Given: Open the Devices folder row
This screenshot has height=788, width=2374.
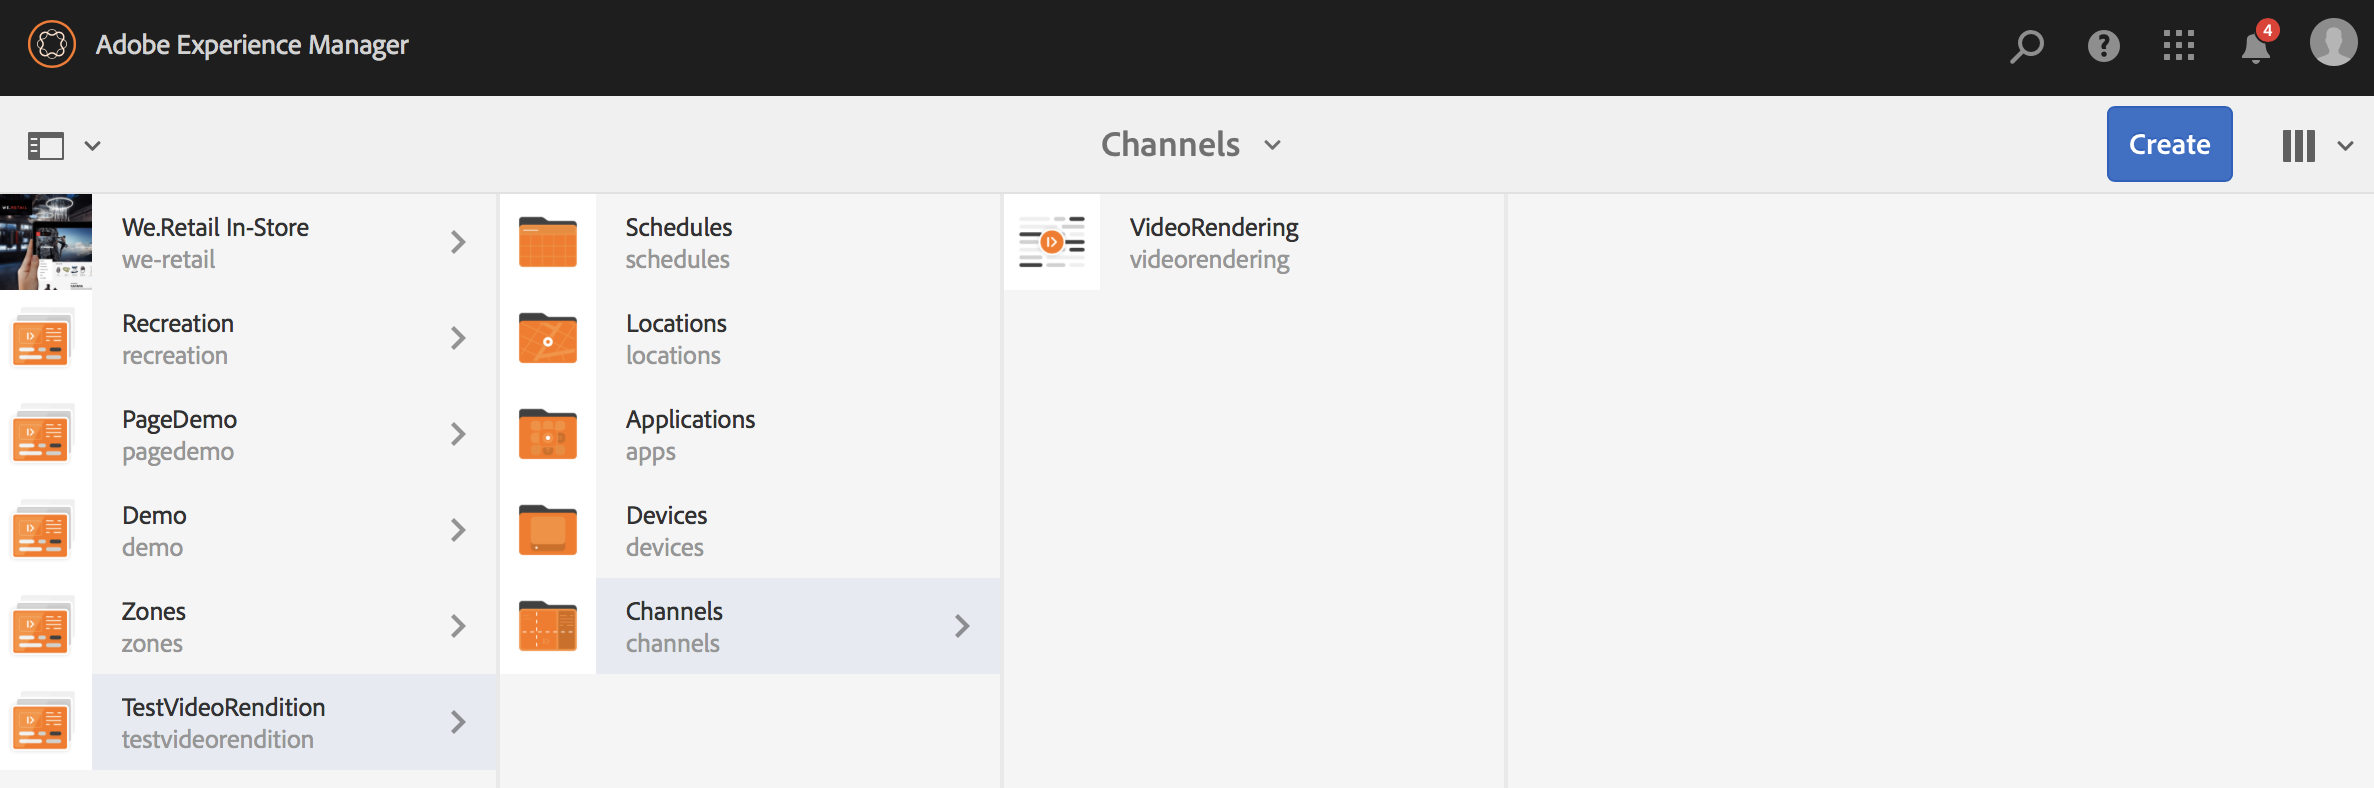Looking at the screenshot, I should pyautogui.click(x=751, y=530).
